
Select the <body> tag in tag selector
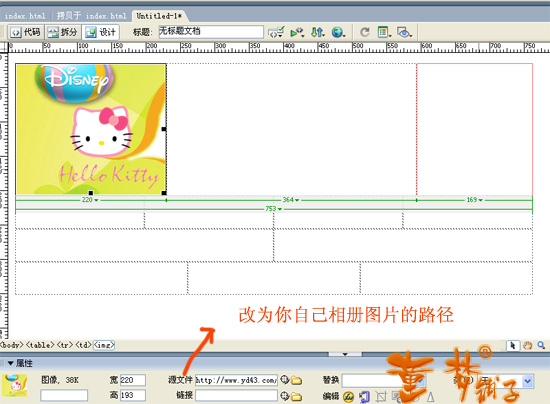[x=12, y=345]
